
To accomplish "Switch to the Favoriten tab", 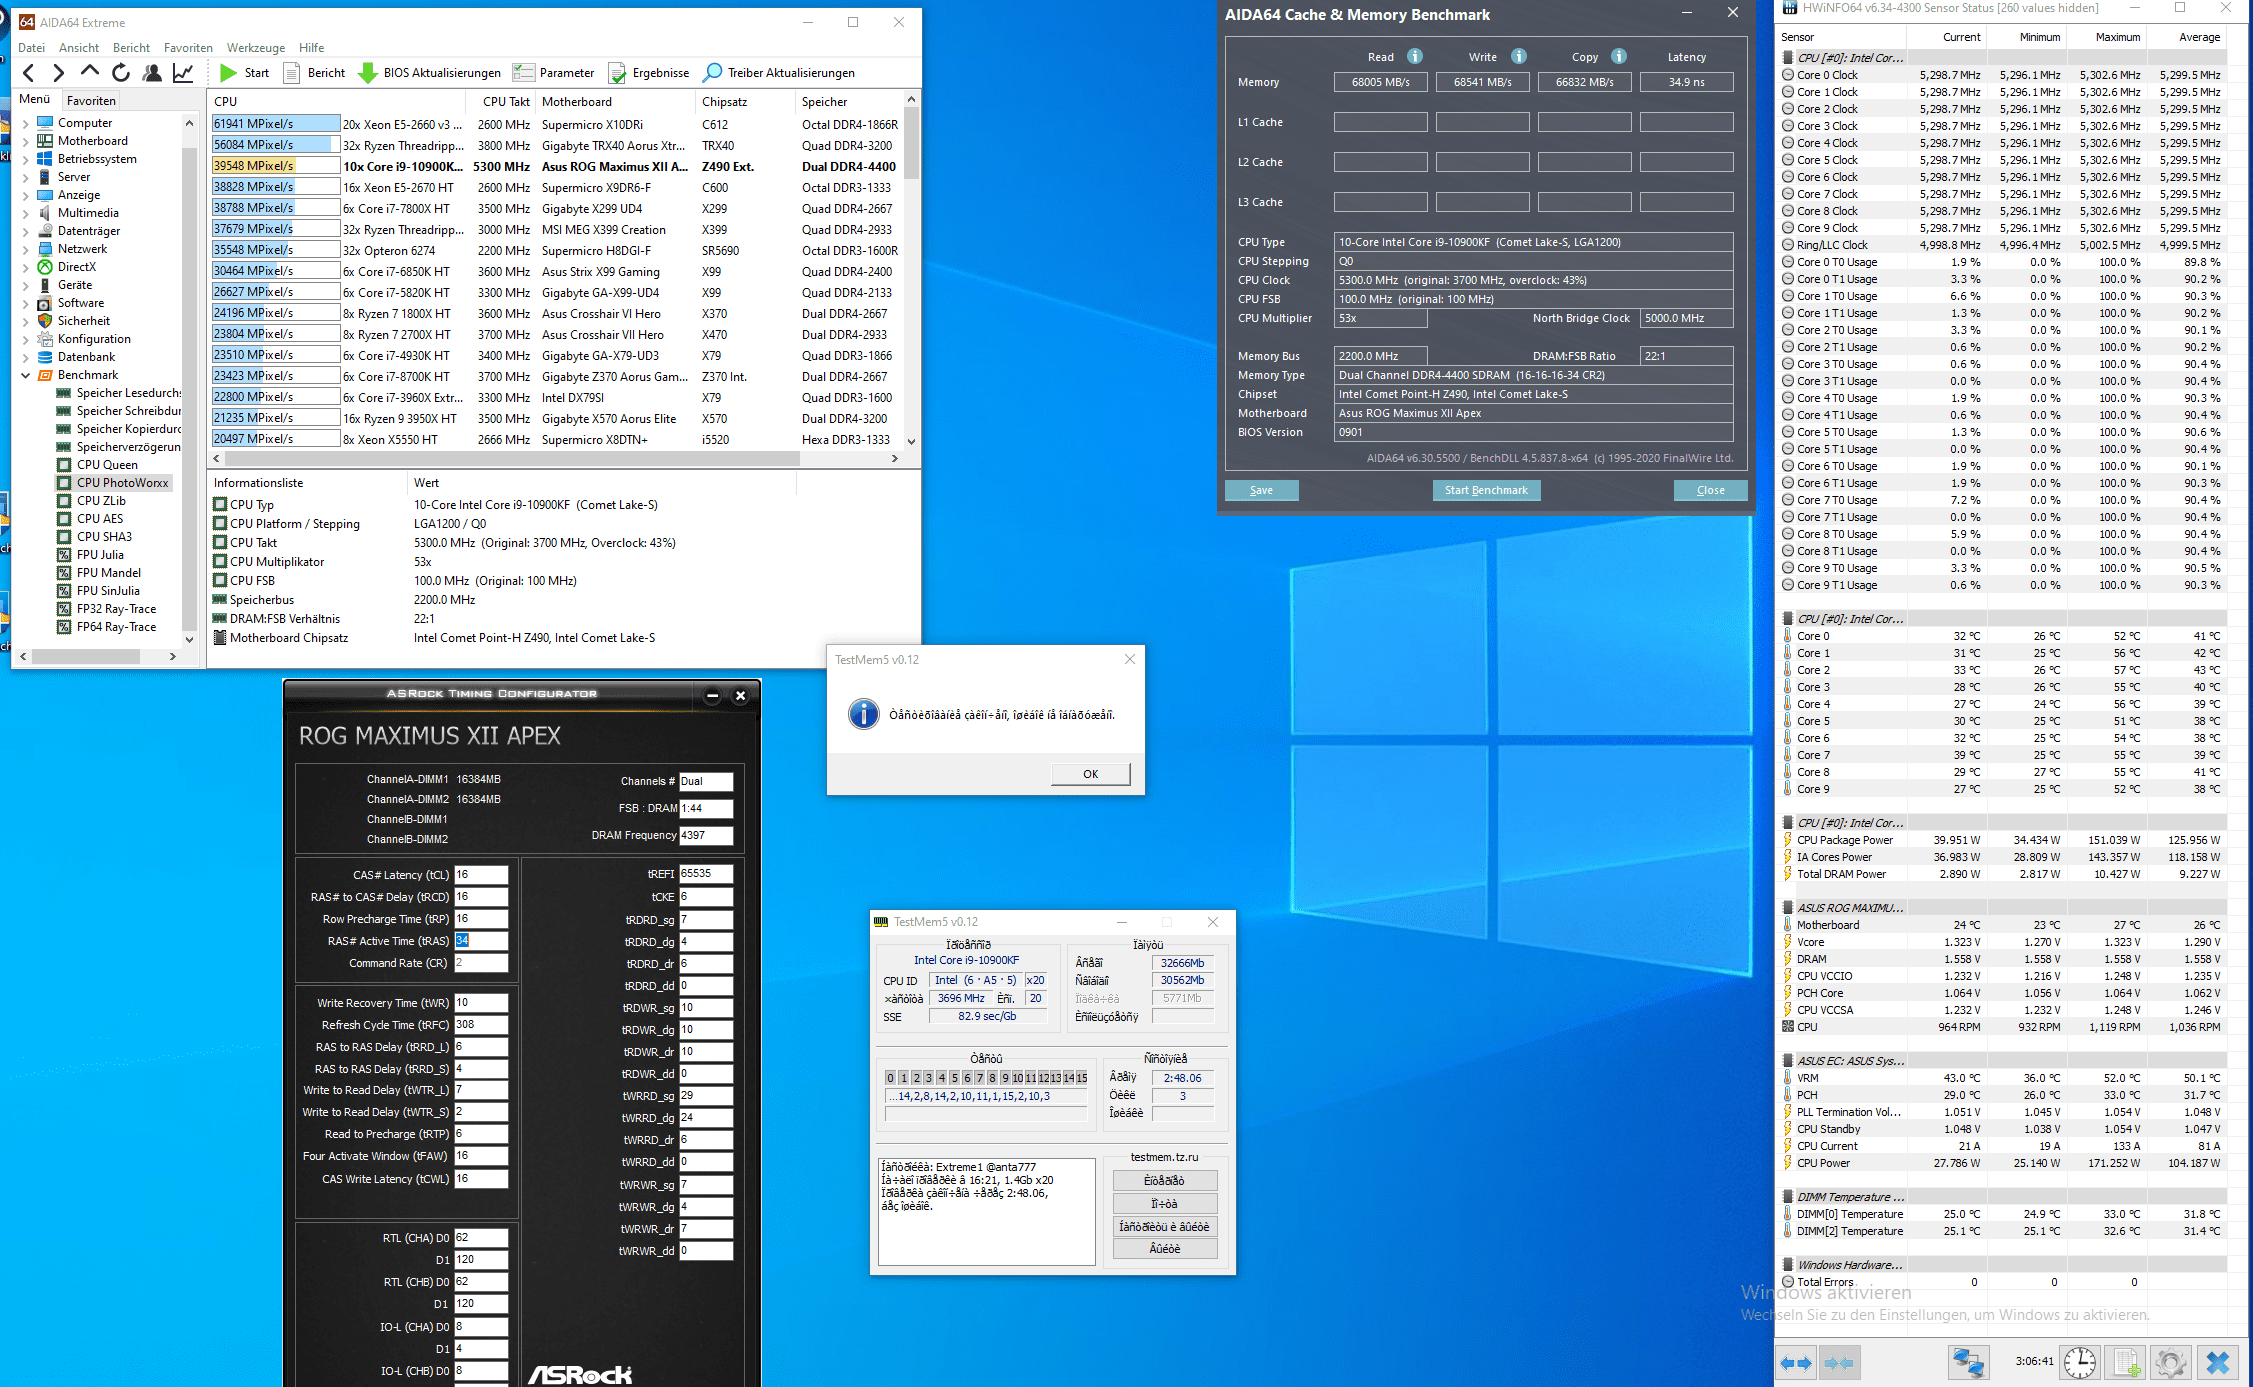I will [91, 100].
